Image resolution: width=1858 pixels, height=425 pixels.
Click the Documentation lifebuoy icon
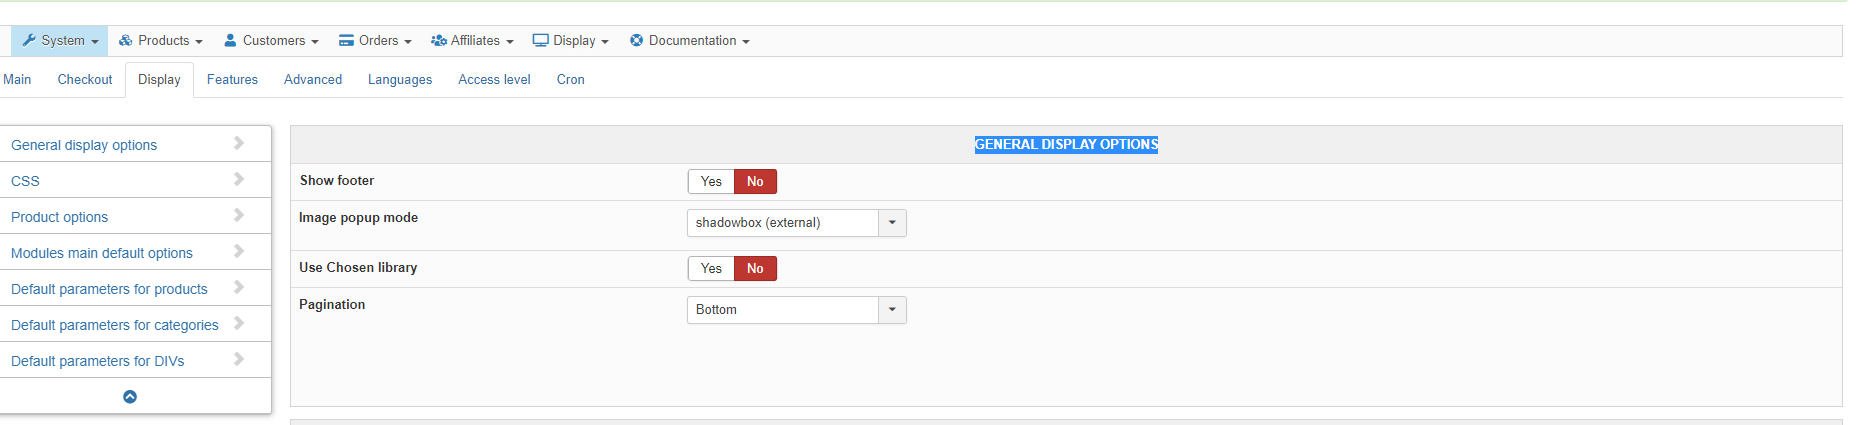636,41
